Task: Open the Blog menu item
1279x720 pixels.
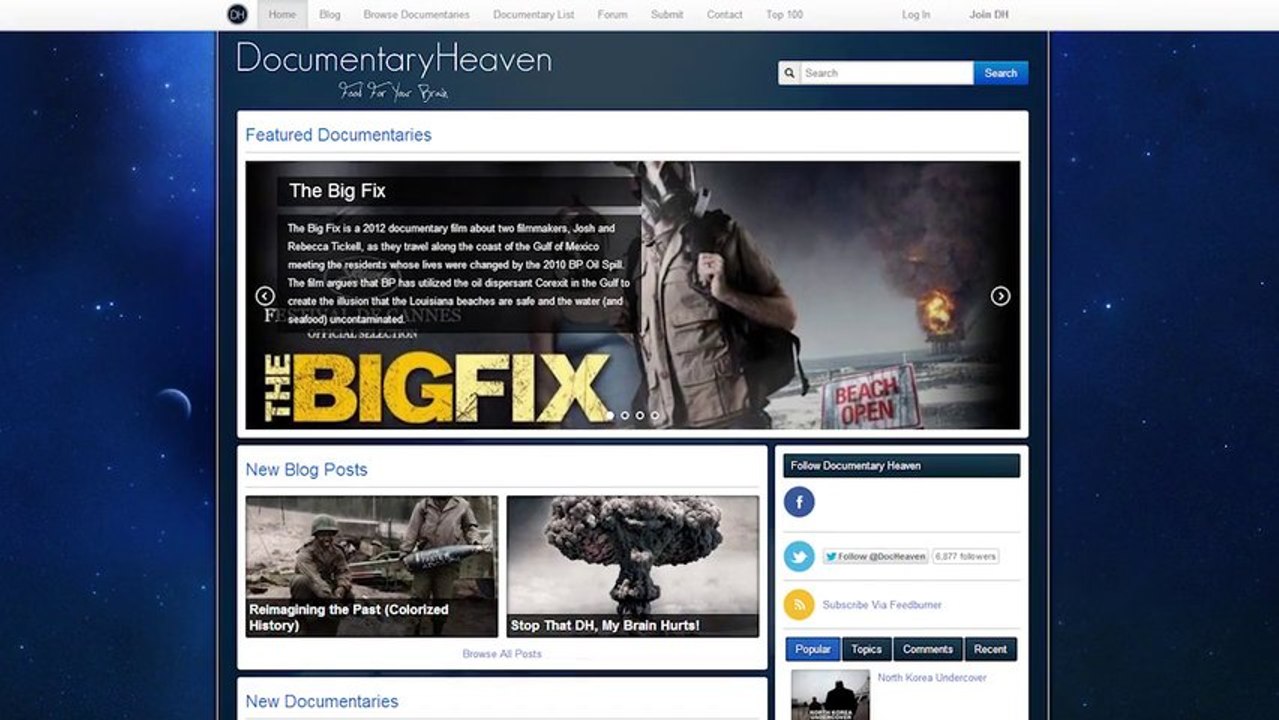Action: (330, 15)
